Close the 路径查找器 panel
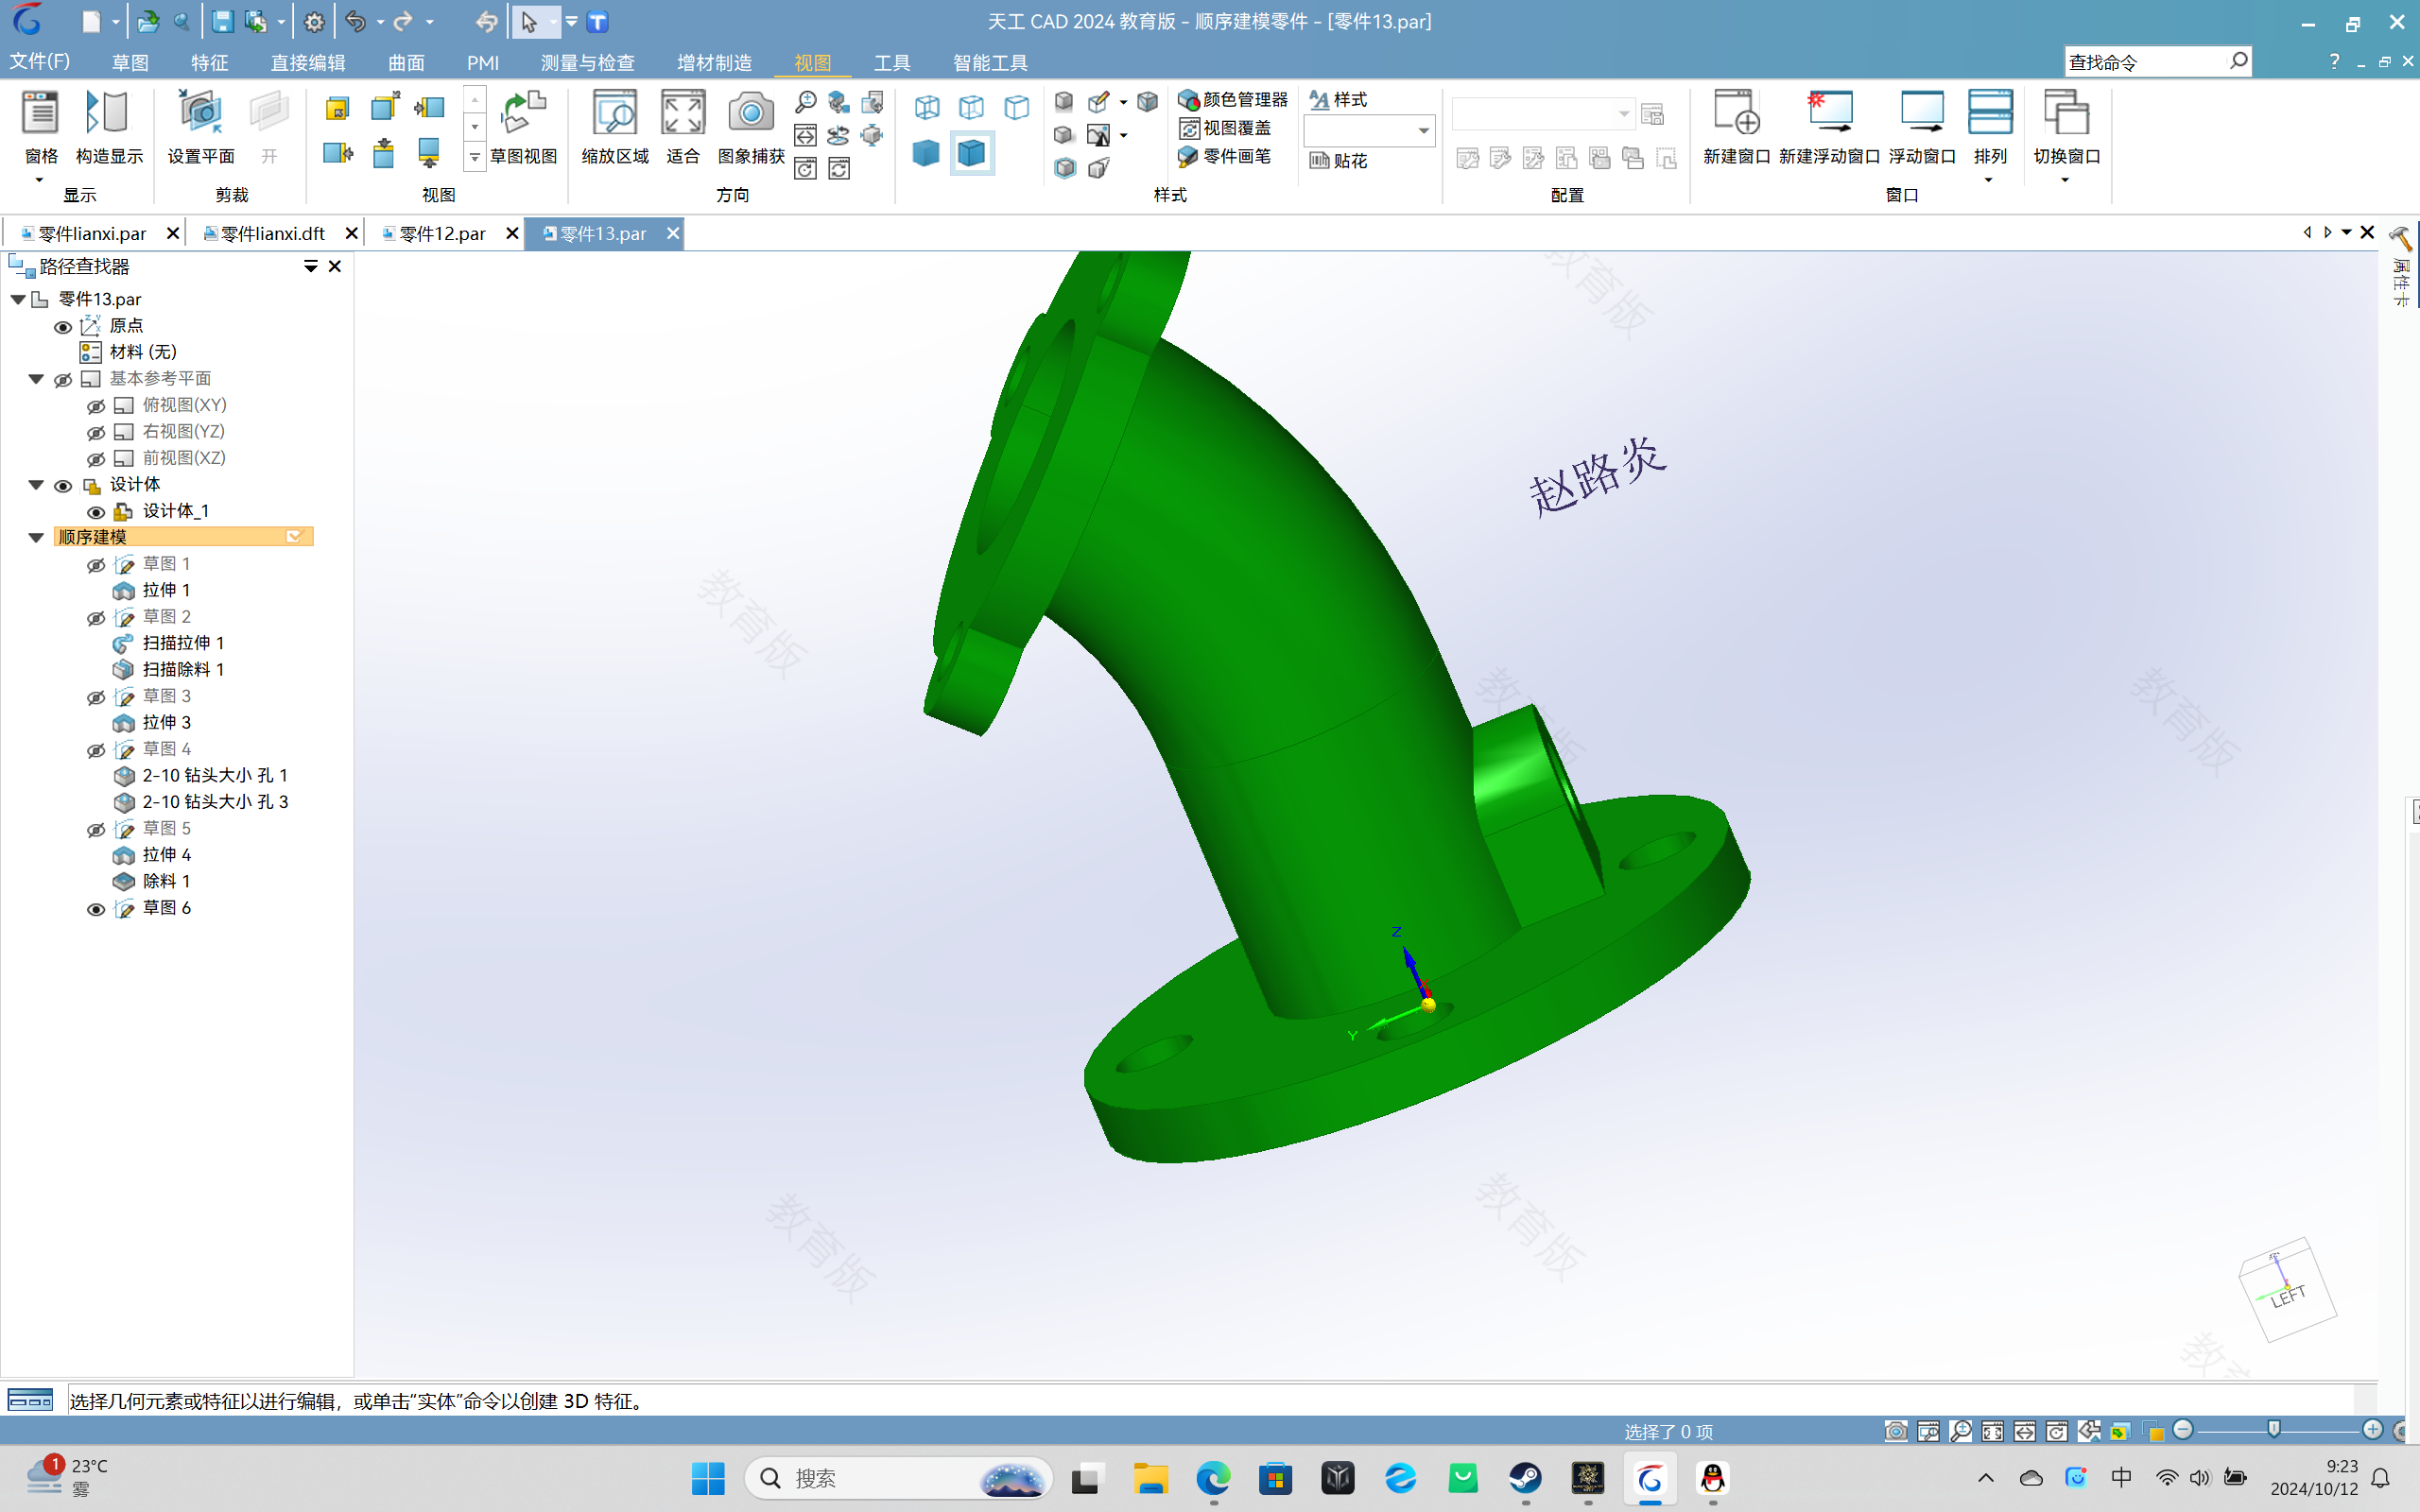Image resolution: width=2420 pixels, height=1512 pixels. (335, 266)
